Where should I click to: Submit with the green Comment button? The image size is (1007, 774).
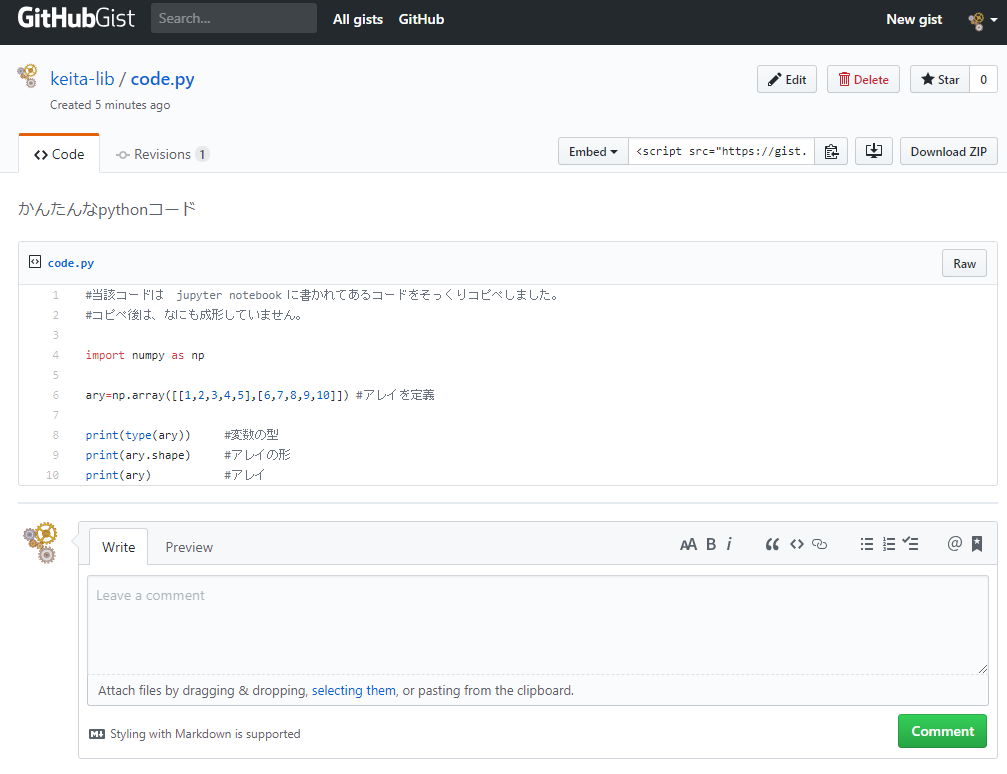coord(942,731)
